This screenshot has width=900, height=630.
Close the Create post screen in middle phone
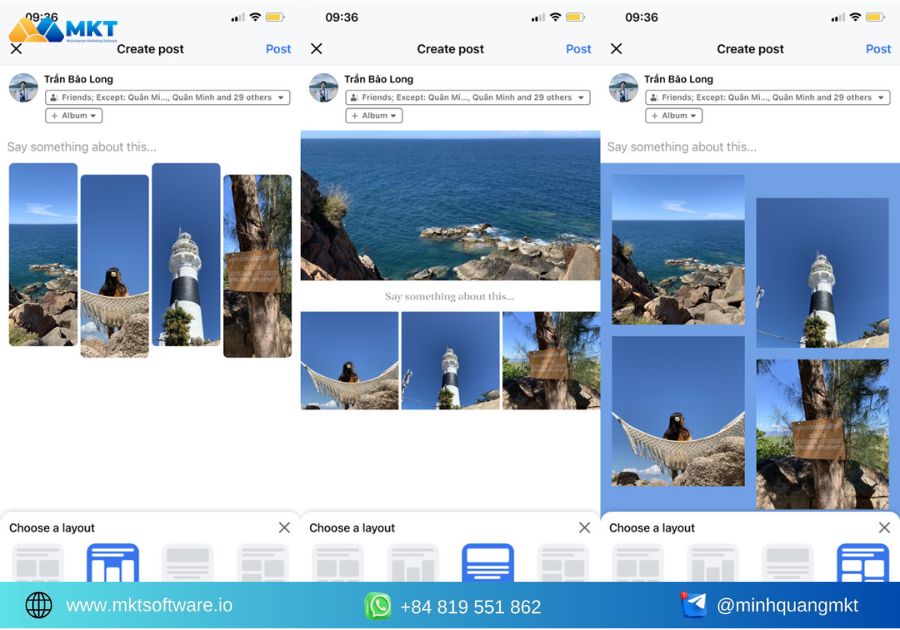point(316,49)
